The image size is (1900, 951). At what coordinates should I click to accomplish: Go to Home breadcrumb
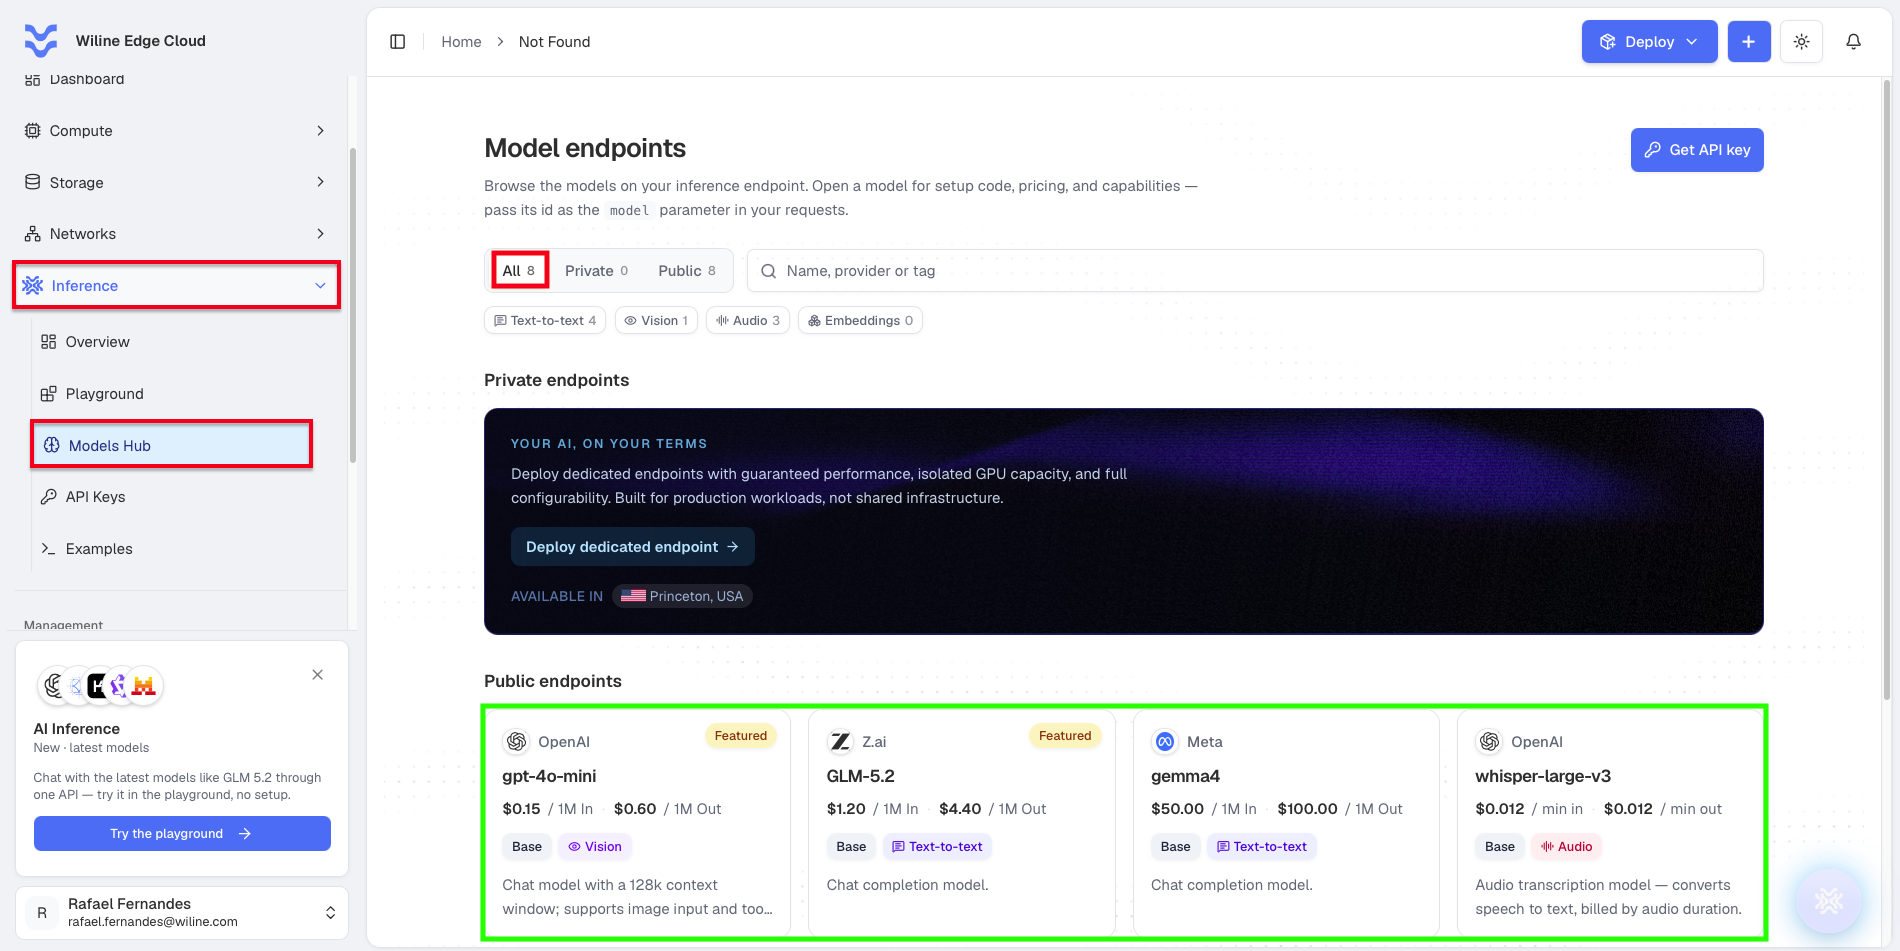[461, 42]
